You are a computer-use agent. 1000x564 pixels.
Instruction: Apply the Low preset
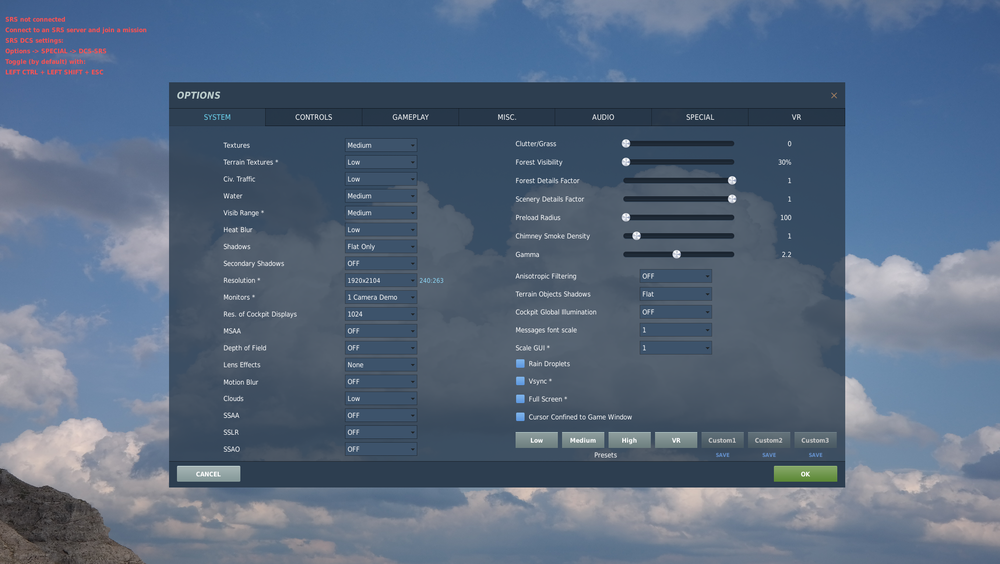(536, 440)
